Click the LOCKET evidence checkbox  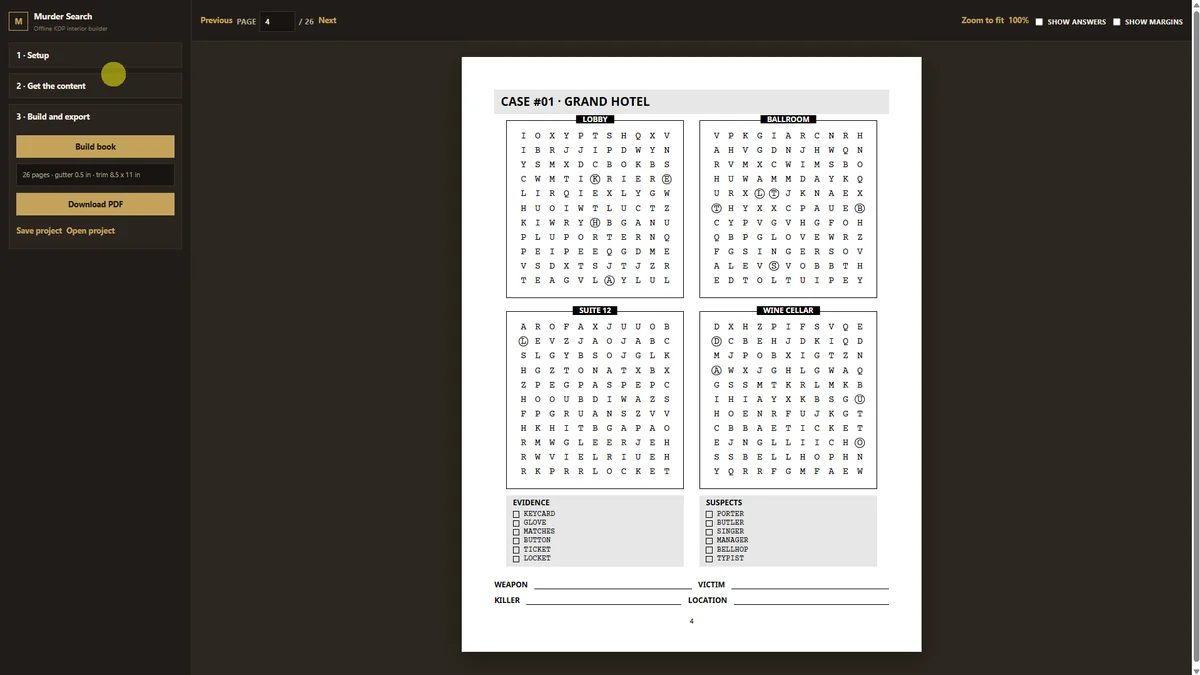(x=516, y=559)
